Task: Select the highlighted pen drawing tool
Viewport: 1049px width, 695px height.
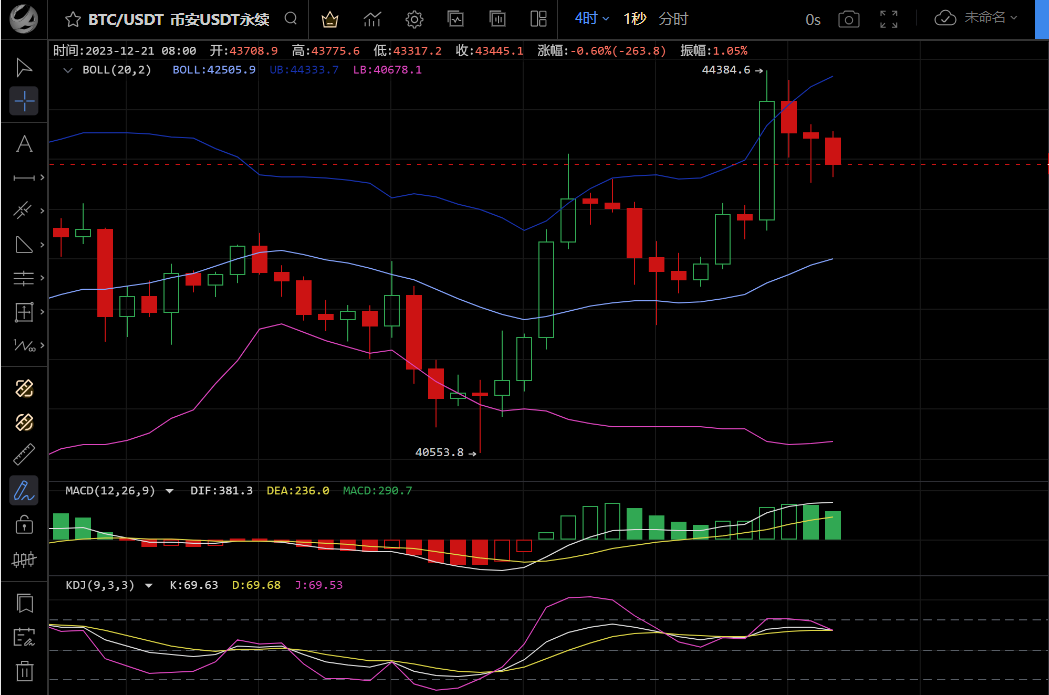Action: click(24, 491)
